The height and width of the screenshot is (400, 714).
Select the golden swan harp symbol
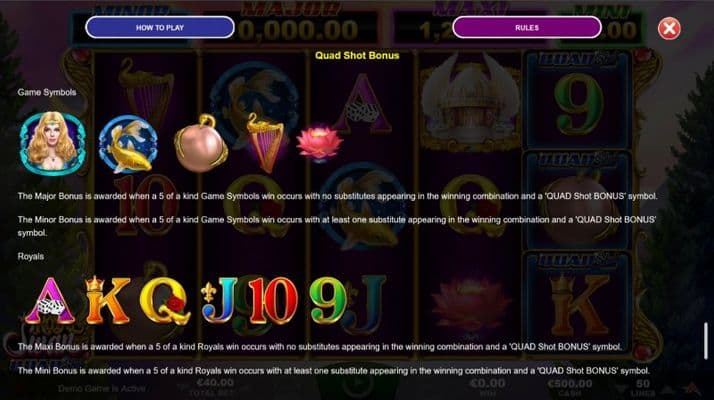[265, 143]
